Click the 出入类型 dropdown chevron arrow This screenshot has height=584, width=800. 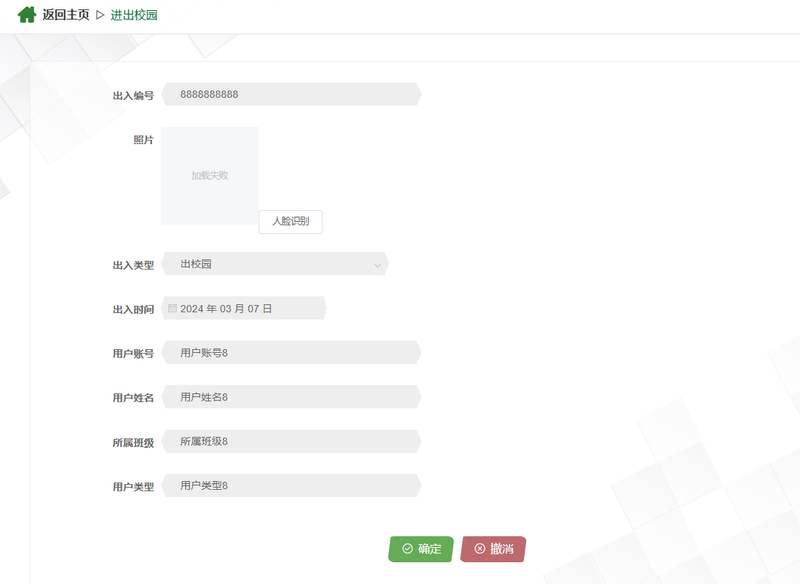[377, 265]
